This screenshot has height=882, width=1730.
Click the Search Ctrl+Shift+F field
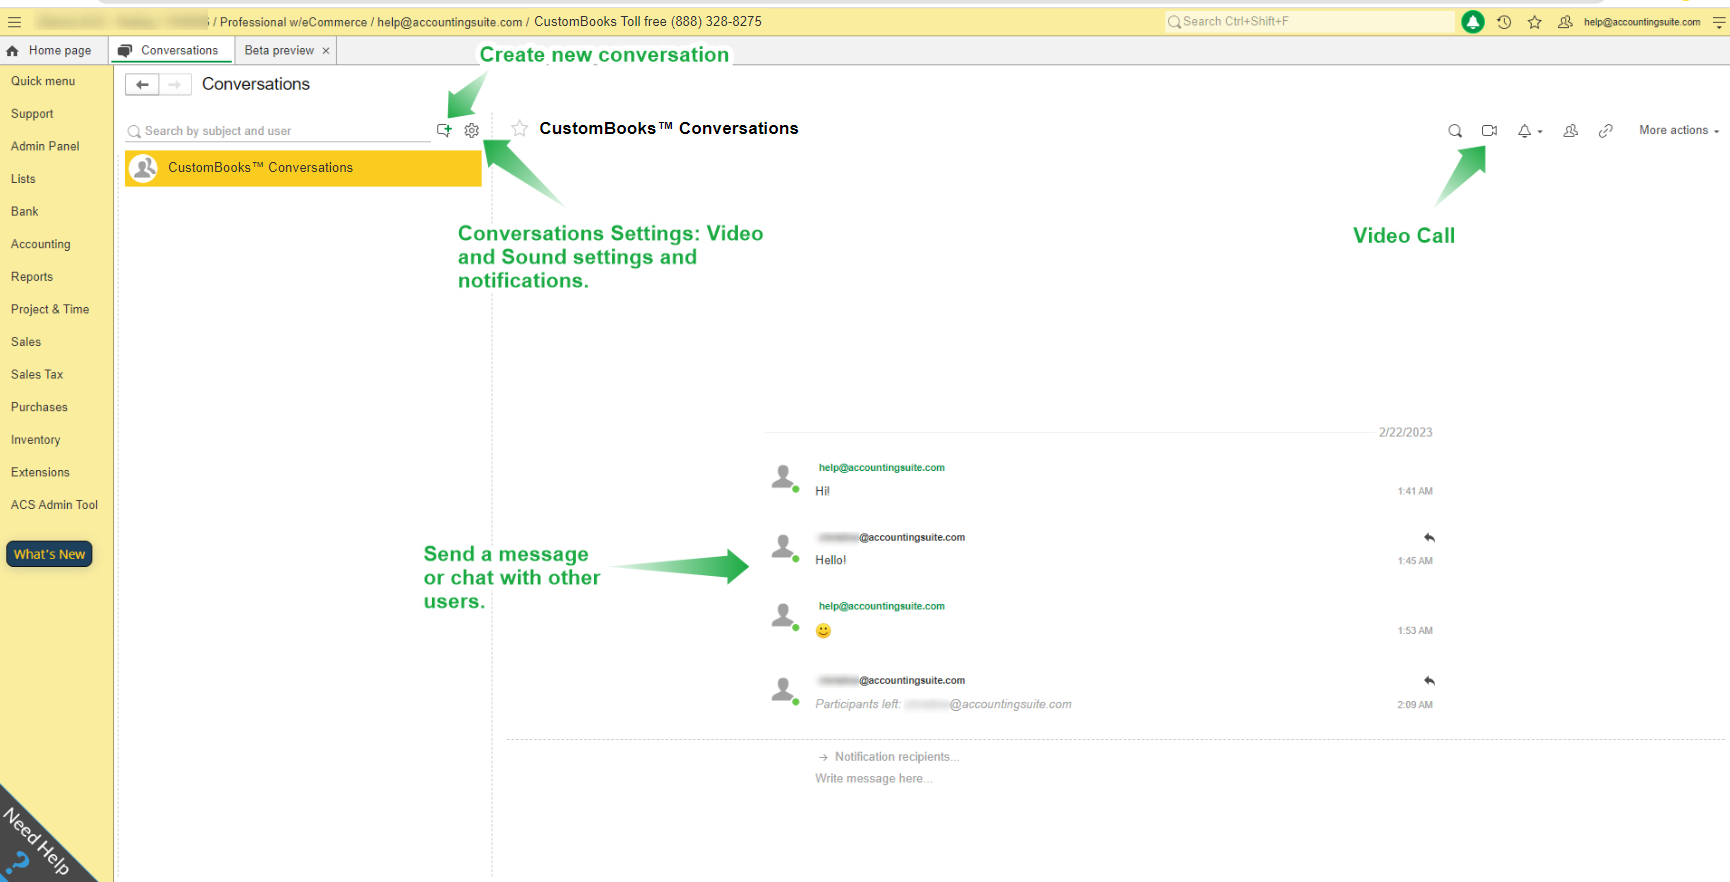tap(1309, 21)
